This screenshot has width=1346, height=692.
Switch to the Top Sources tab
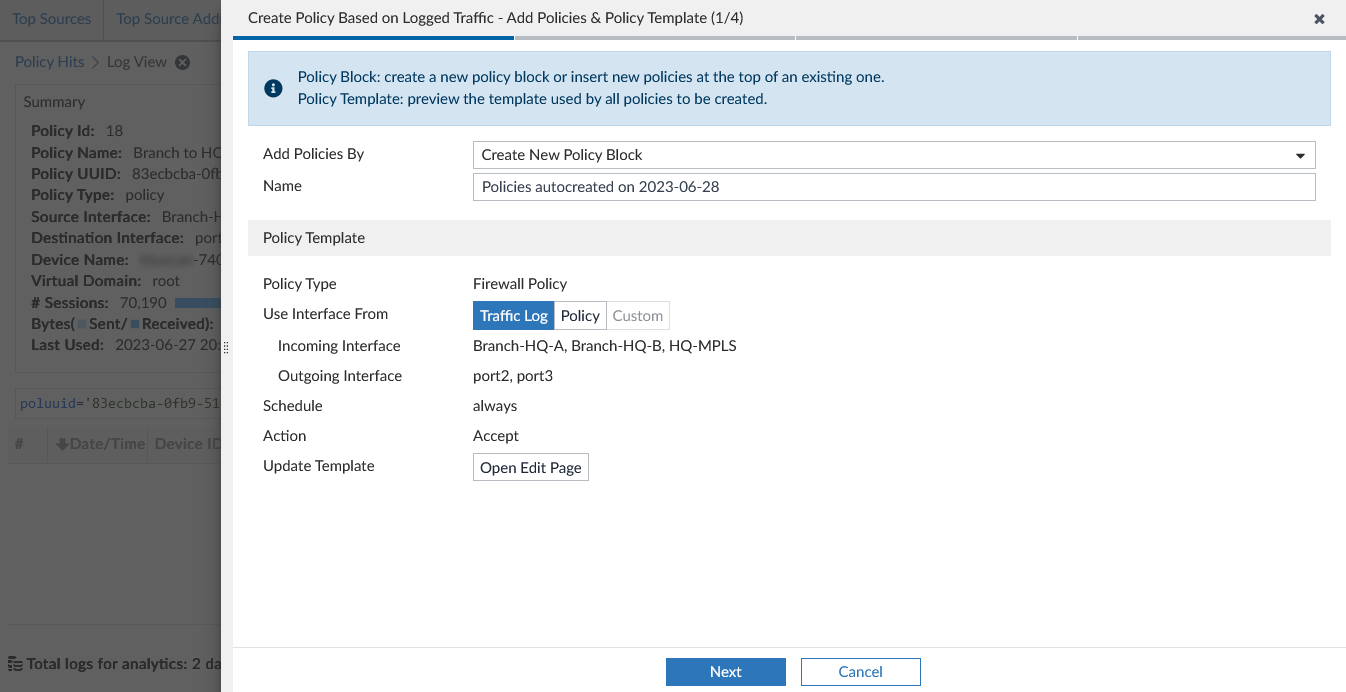51,19
